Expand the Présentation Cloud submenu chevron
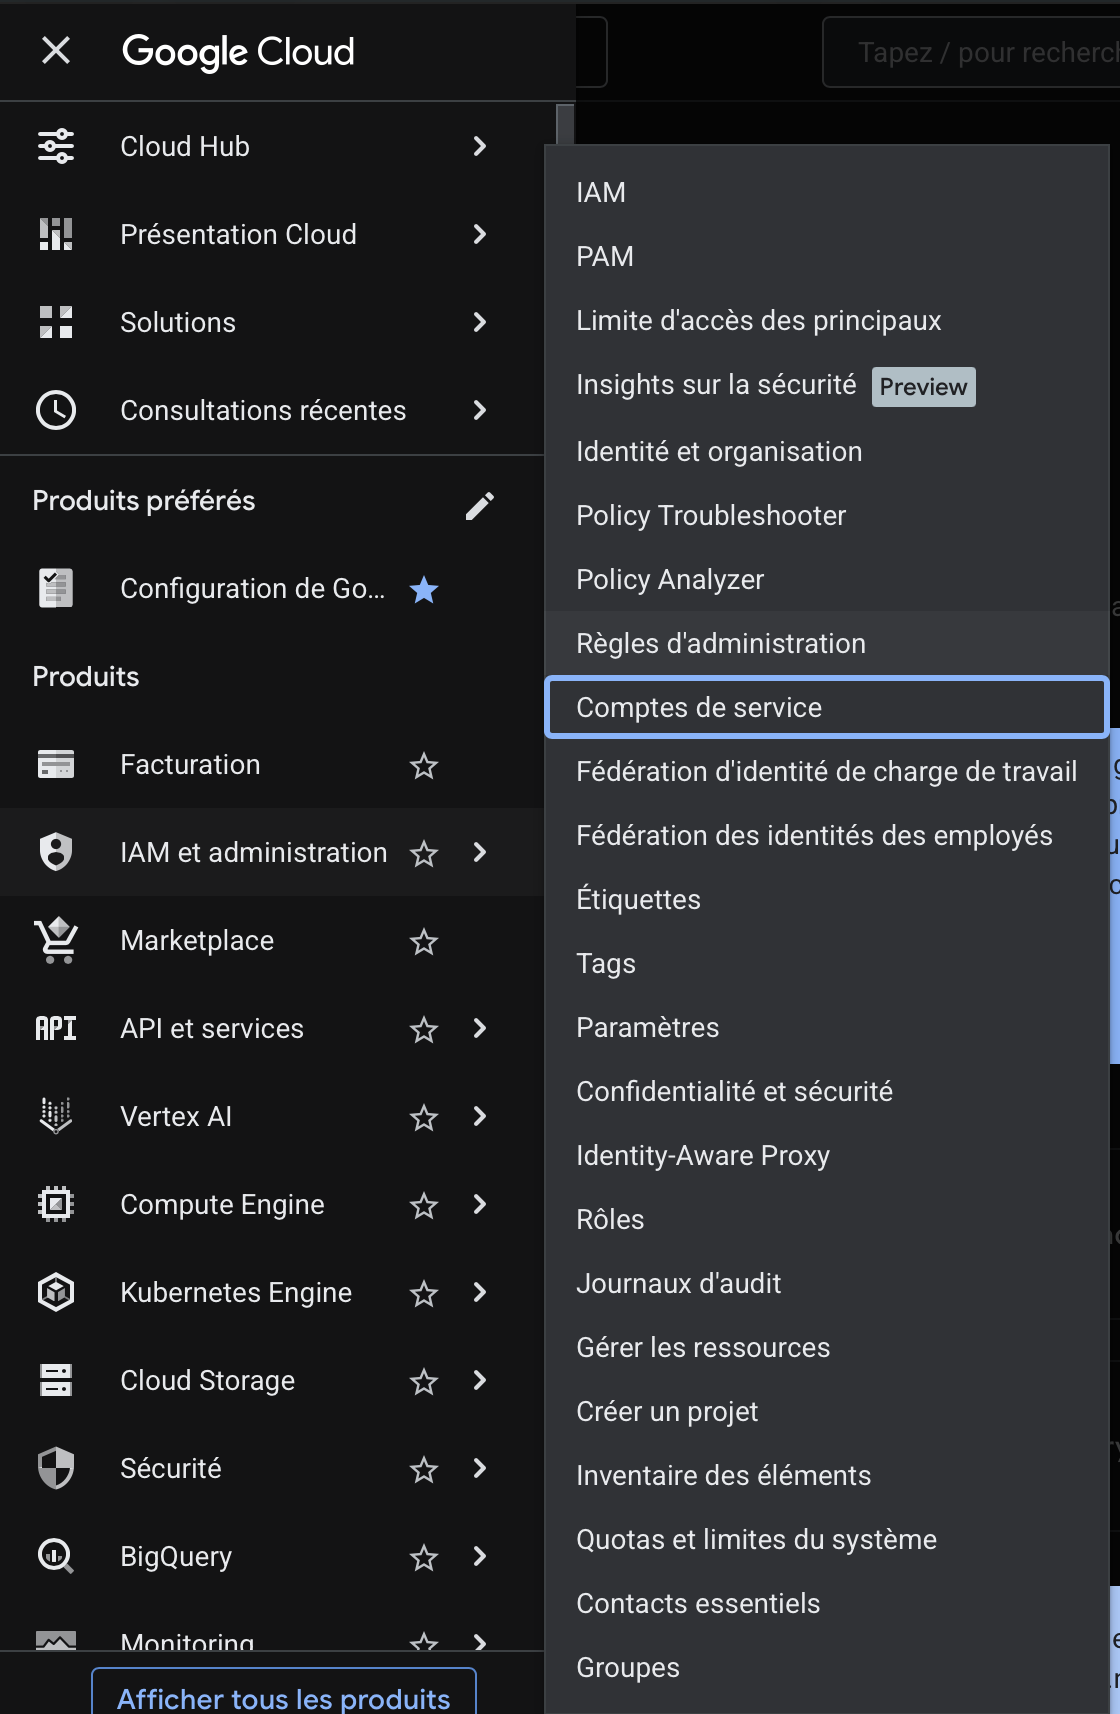This screenshot has height=1714, width=1120. click(480, 234)
